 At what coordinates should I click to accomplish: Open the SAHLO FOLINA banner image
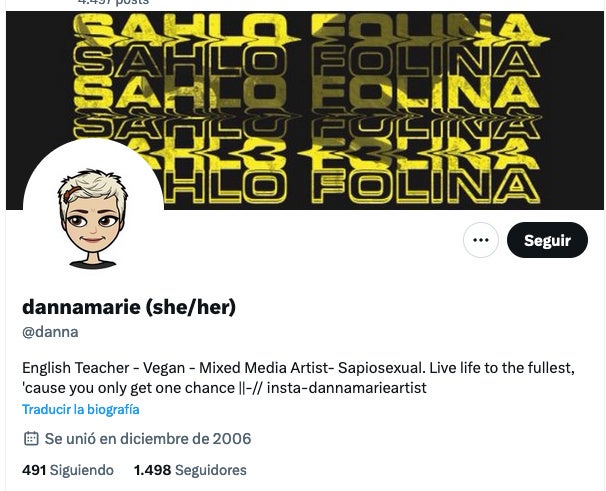(305, 111)
